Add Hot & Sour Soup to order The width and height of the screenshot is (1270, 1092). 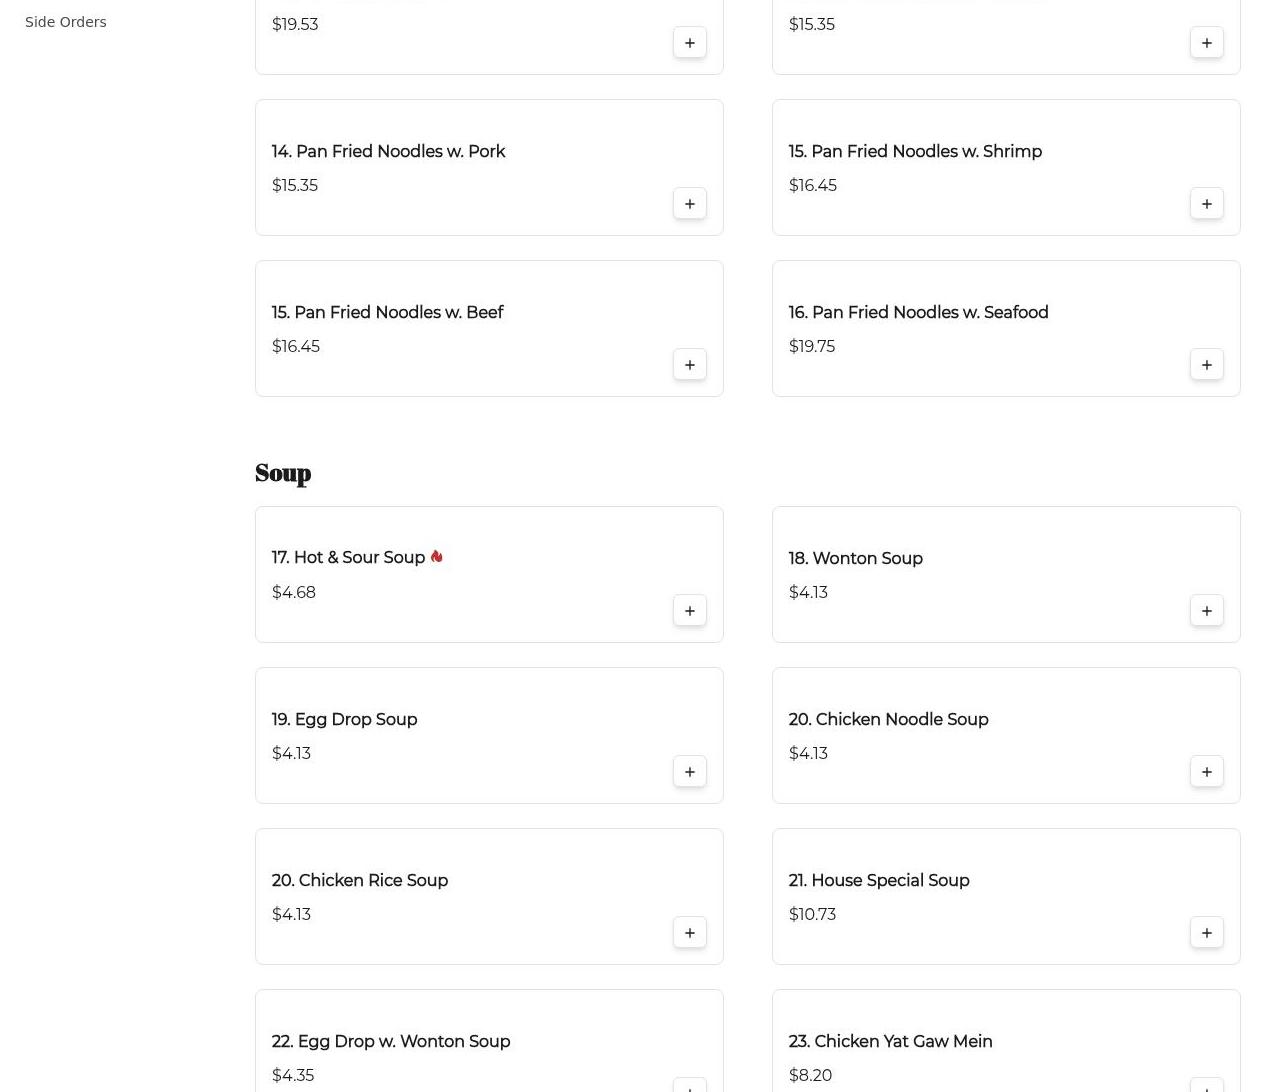[x=689, y=610]
